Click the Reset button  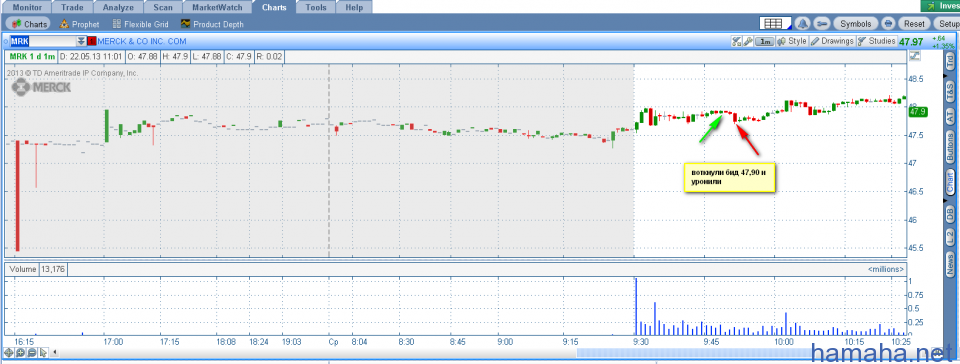(x=914, y=24)
